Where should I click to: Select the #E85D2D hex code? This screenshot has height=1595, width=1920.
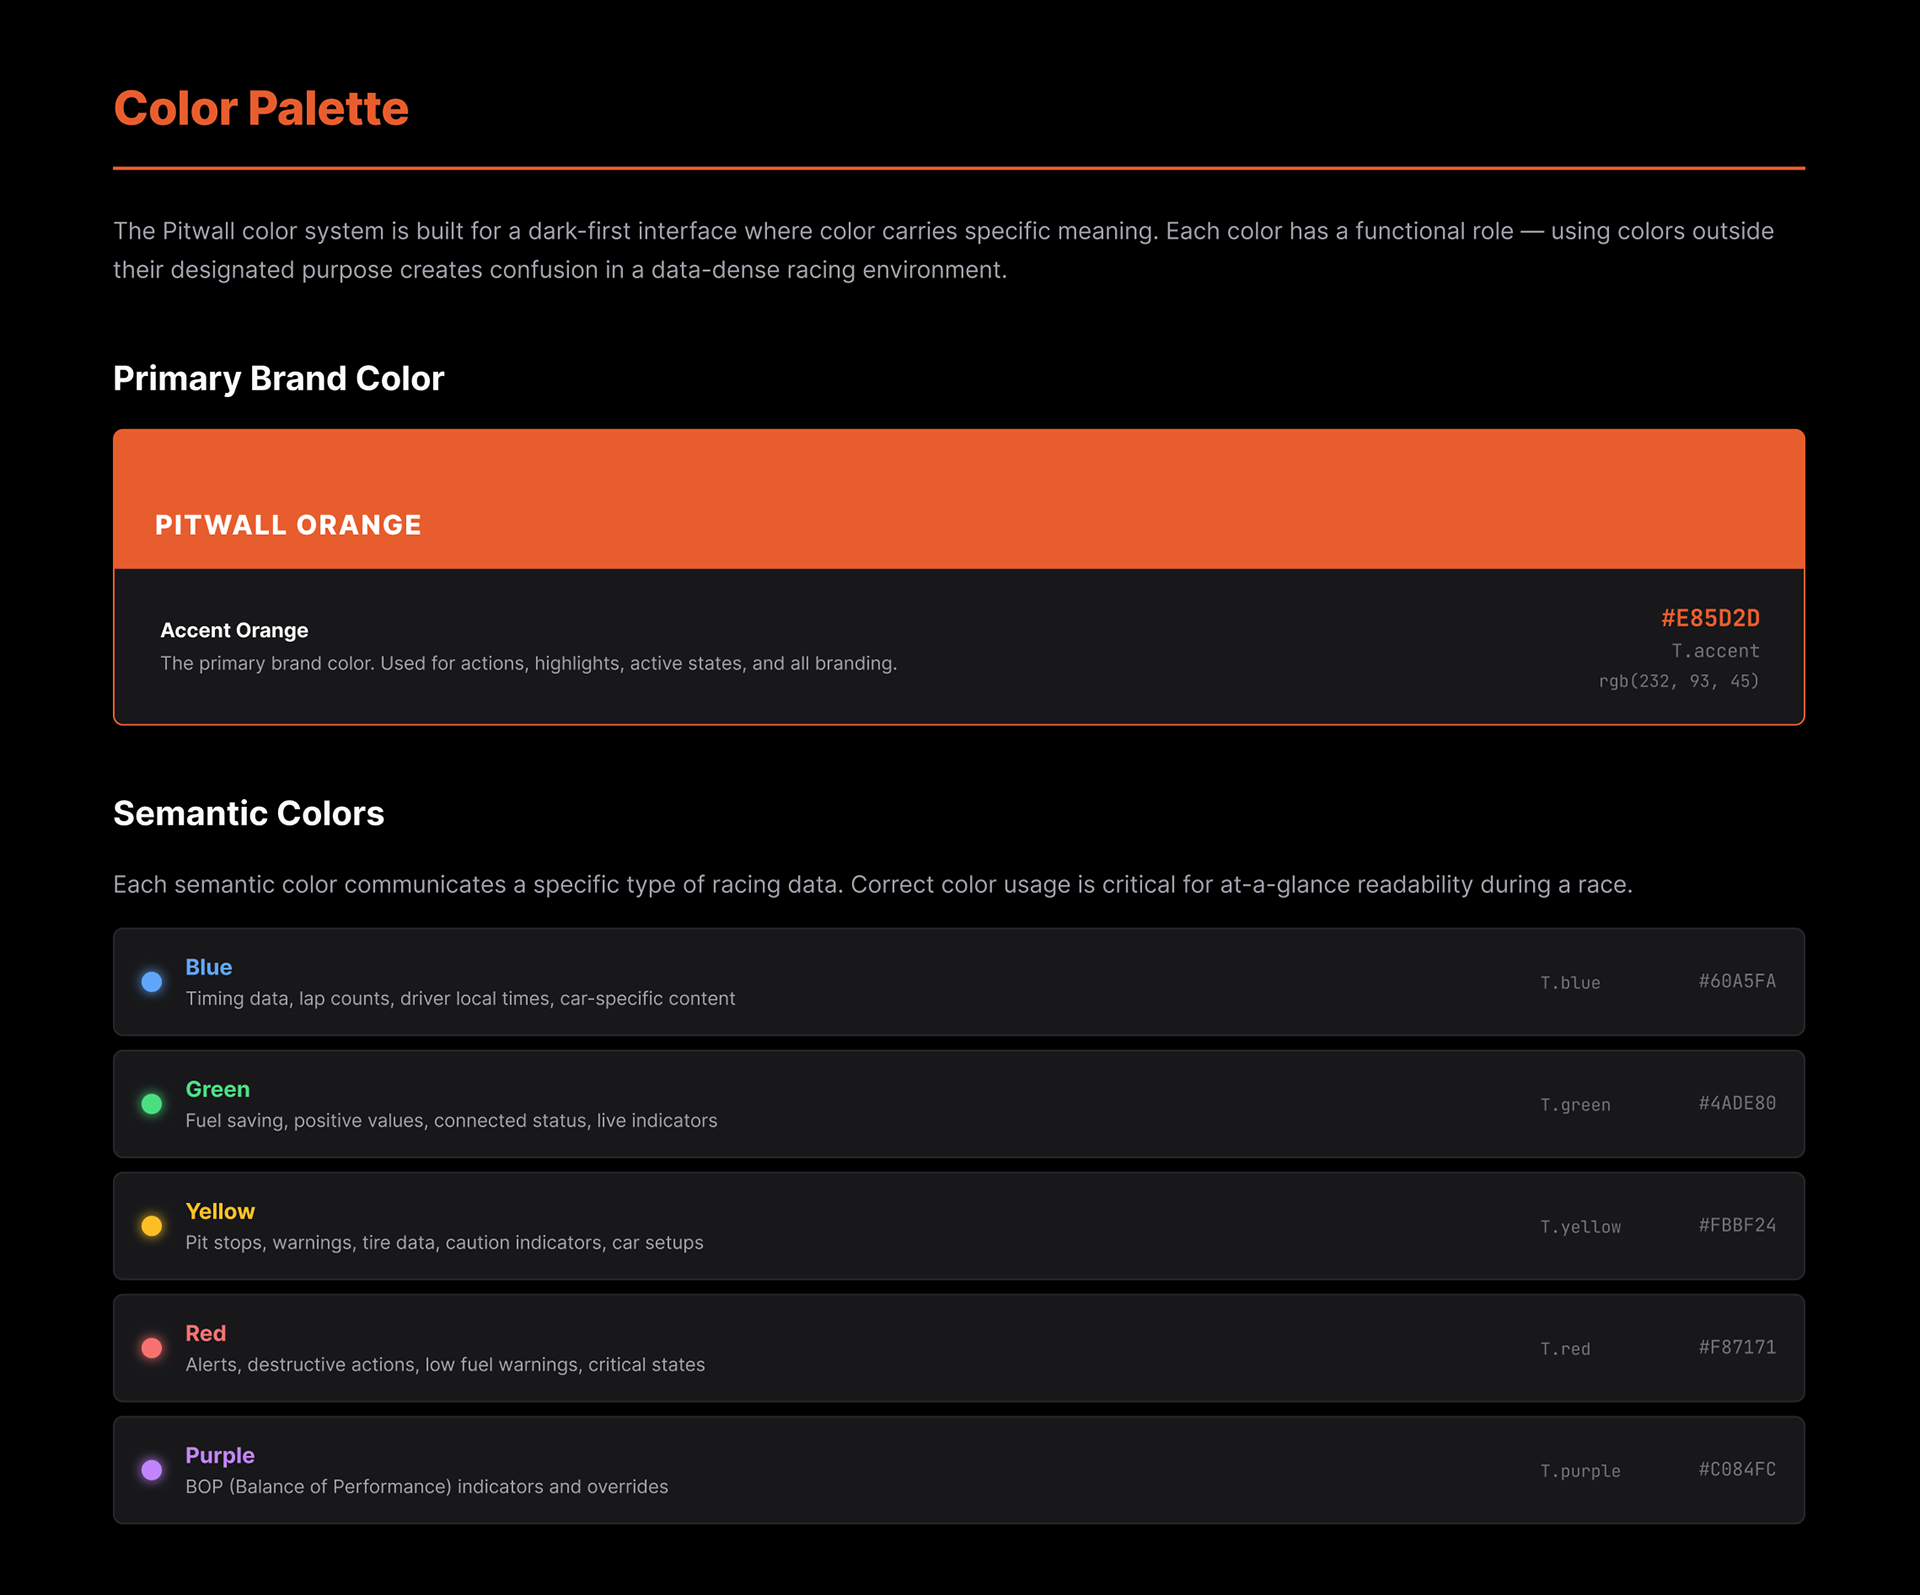[1710, 618]
